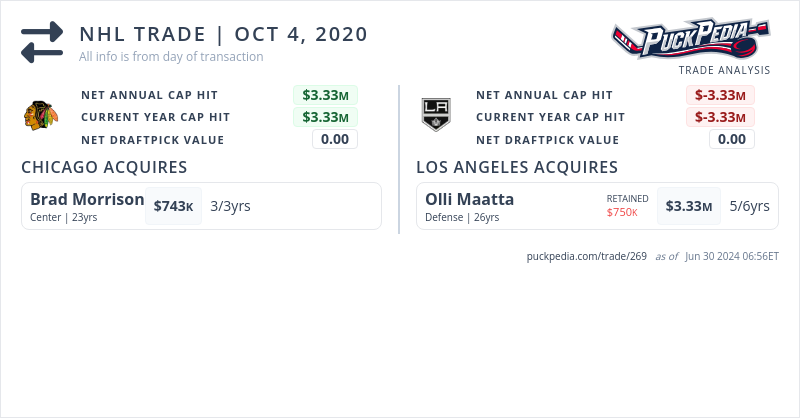
Task: Click Olli Maatta's 5/6yrs contract term
Action: click(x=749, y=206)
